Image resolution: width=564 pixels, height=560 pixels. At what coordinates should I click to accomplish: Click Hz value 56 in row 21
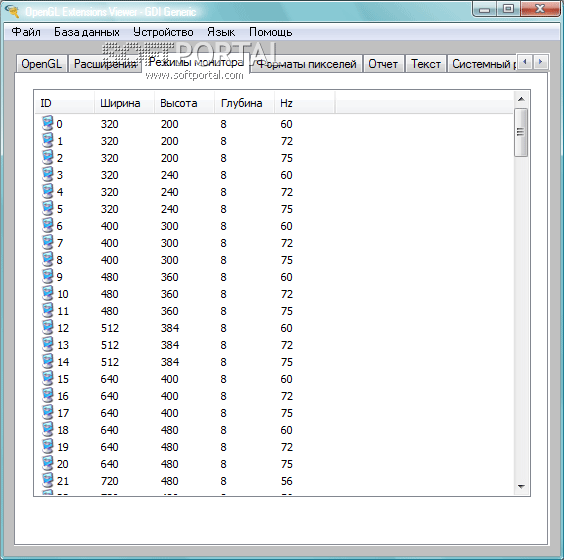(287, 481)
